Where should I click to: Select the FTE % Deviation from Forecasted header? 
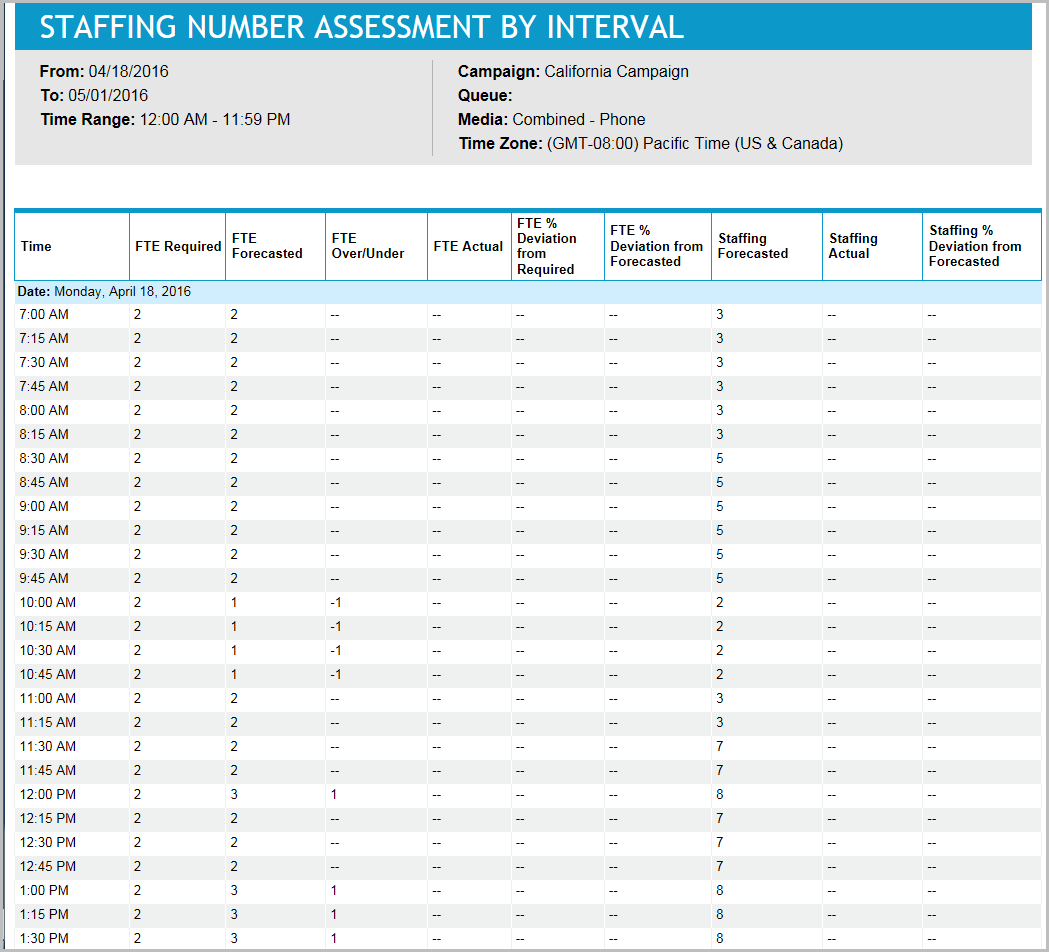(x=656, y=246)
